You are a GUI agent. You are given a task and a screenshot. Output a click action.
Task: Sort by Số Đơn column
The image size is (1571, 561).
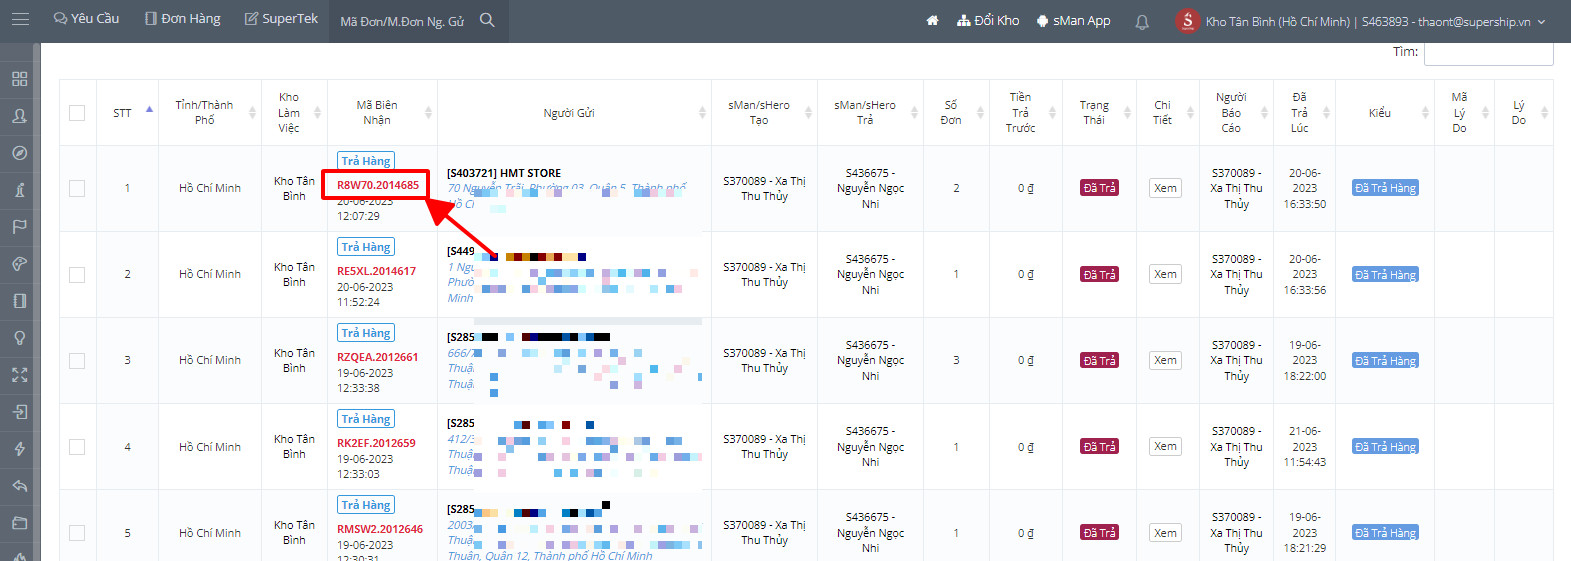(978, 113)
